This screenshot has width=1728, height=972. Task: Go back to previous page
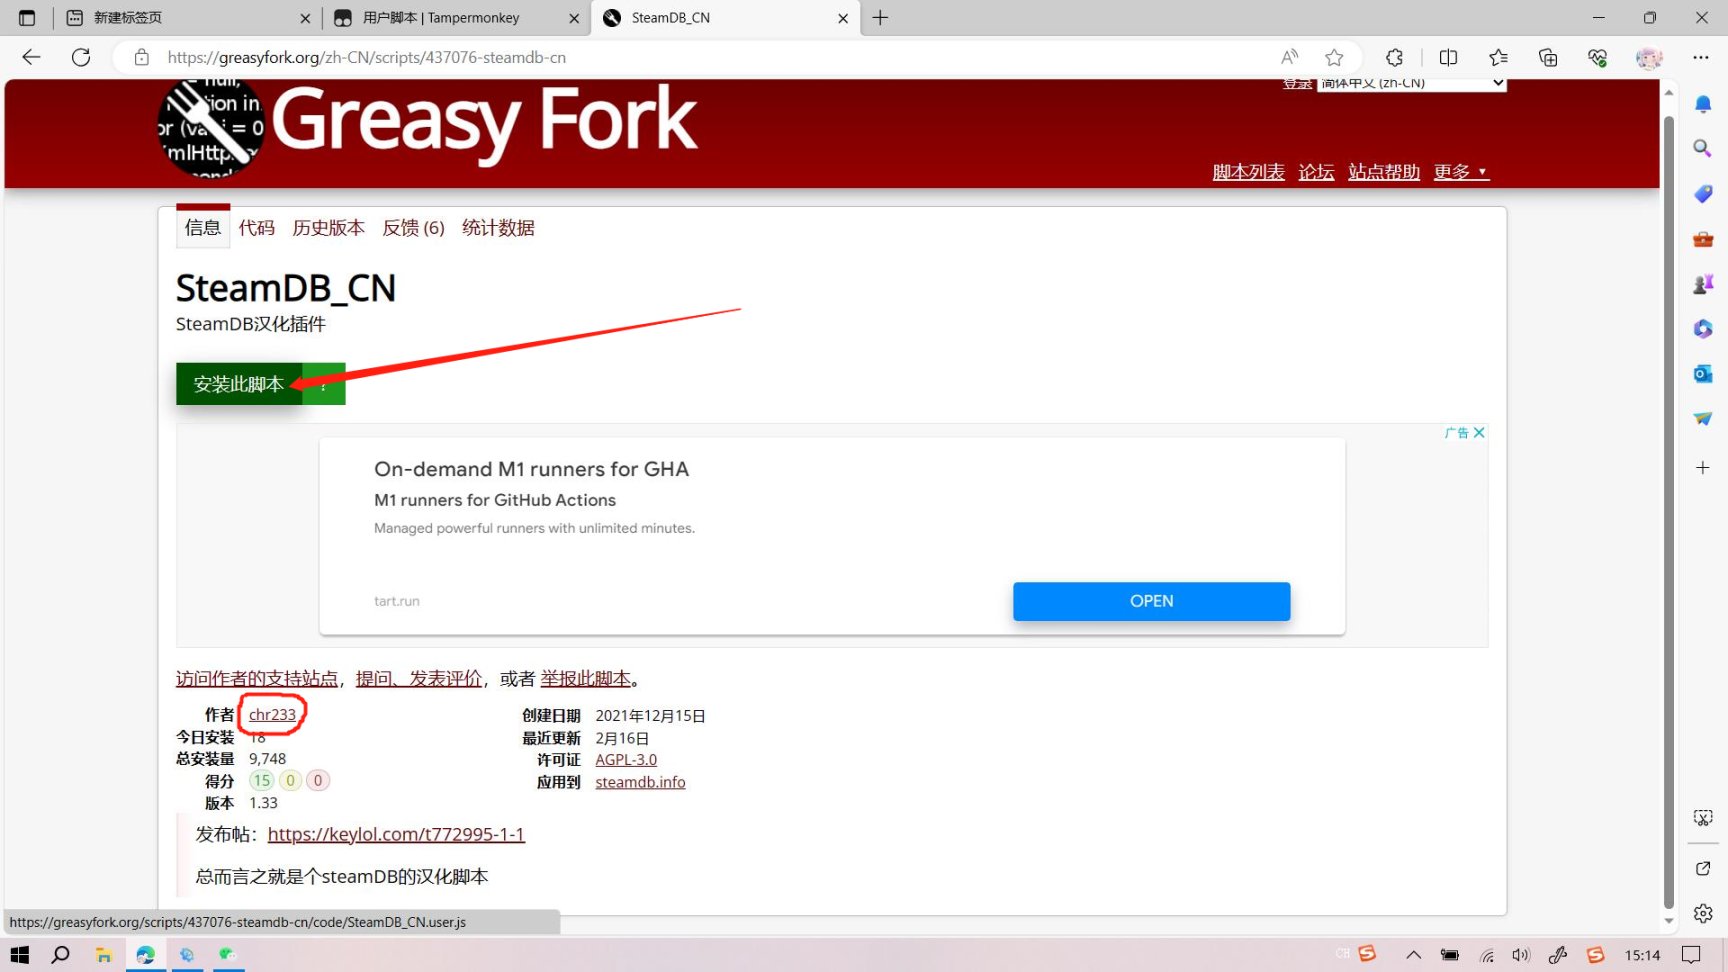[31, 57]
